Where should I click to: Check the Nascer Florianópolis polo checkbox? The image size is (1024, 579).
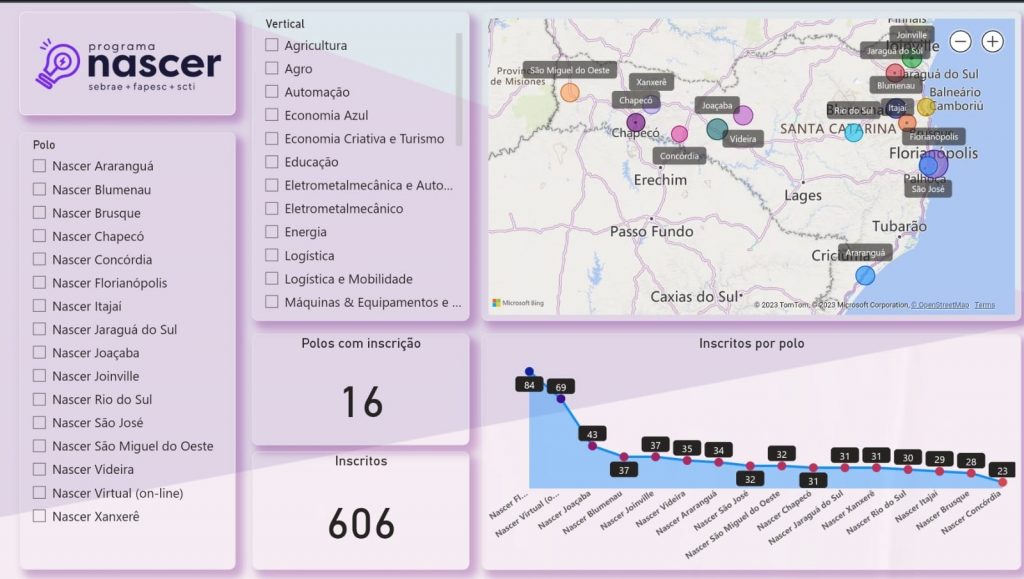point(40,283)
